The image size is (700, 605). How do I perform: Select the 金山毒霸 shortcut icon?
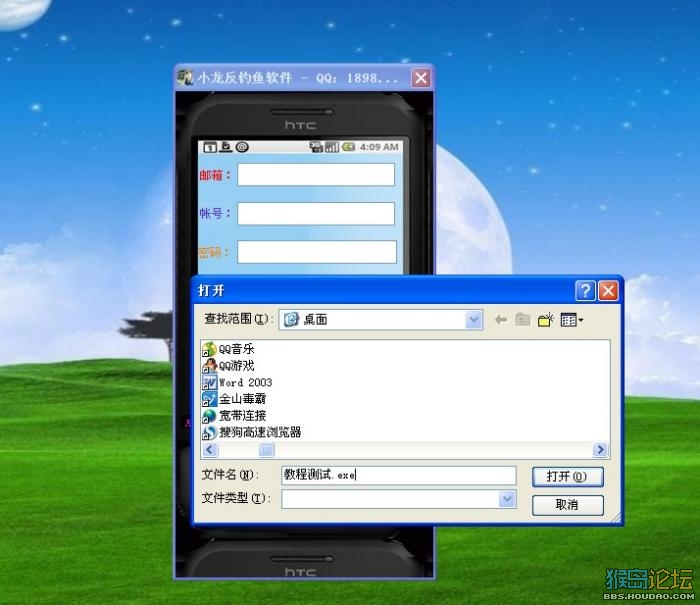(209, 399)
